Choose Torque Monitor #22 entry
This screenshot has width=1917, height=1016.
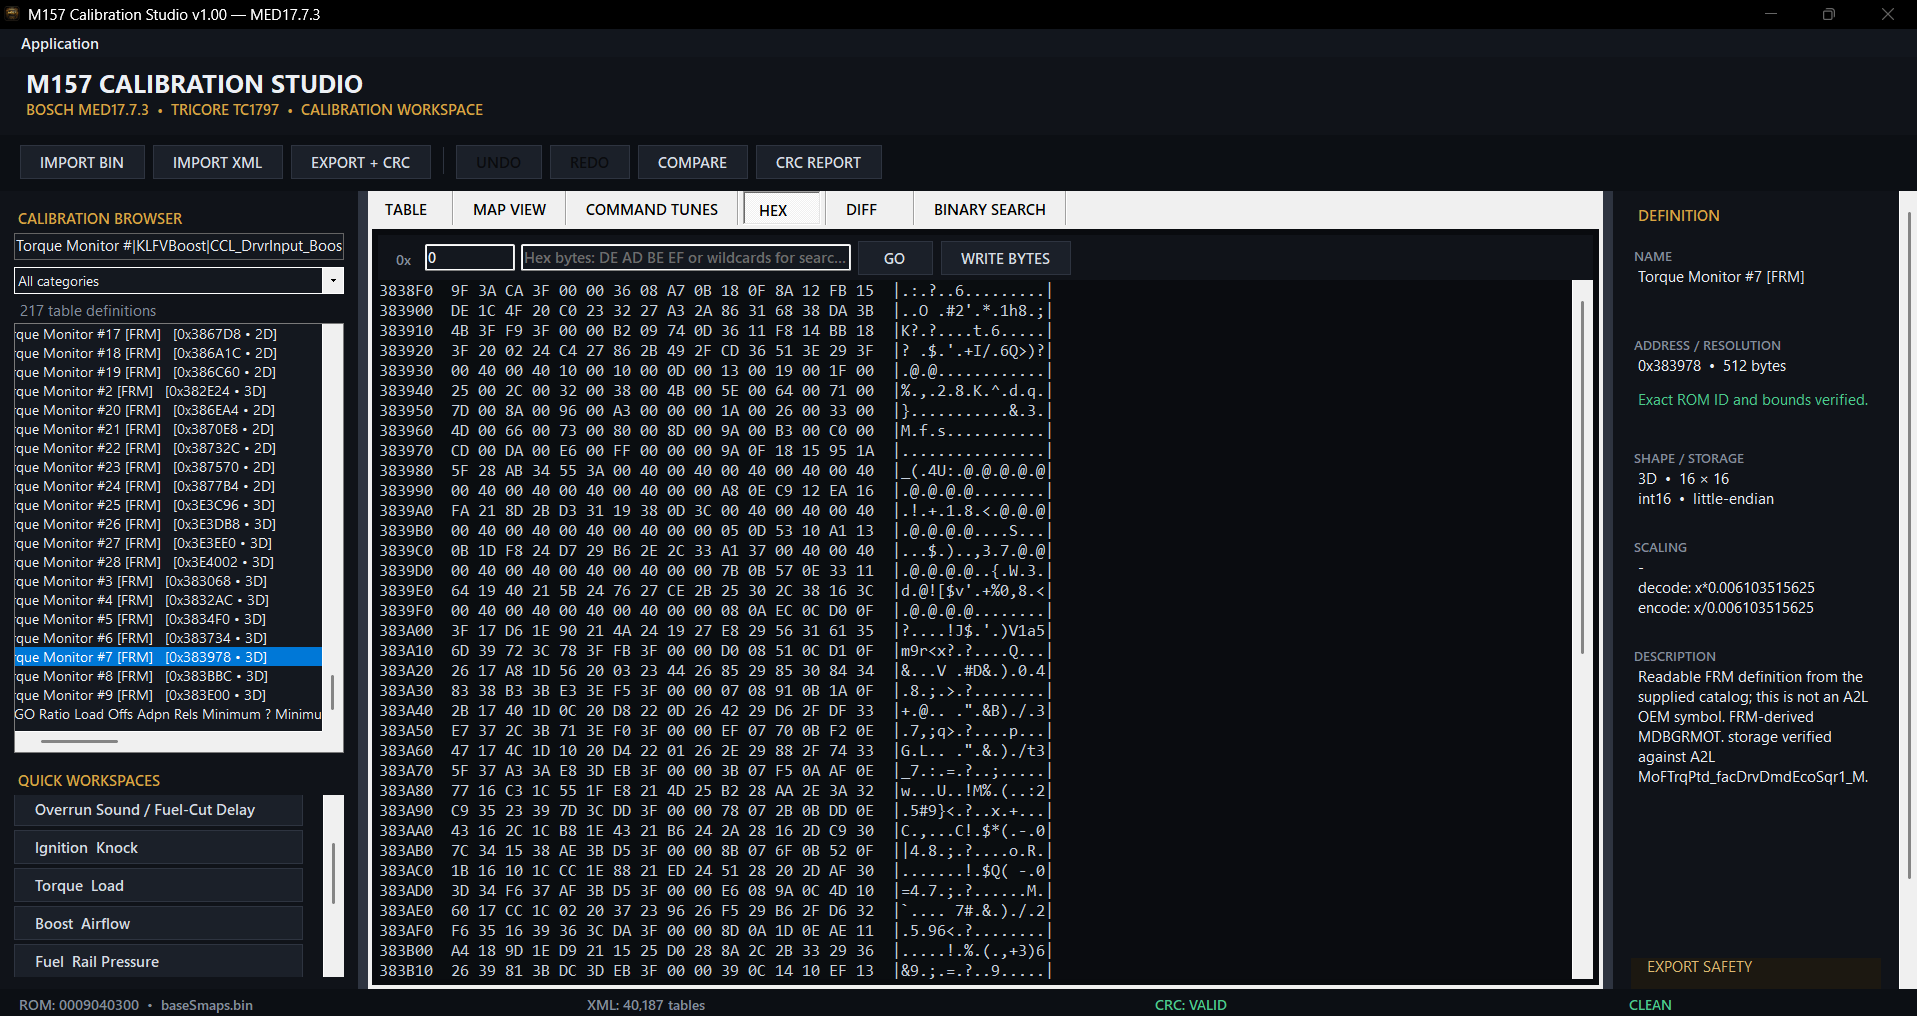168,448
